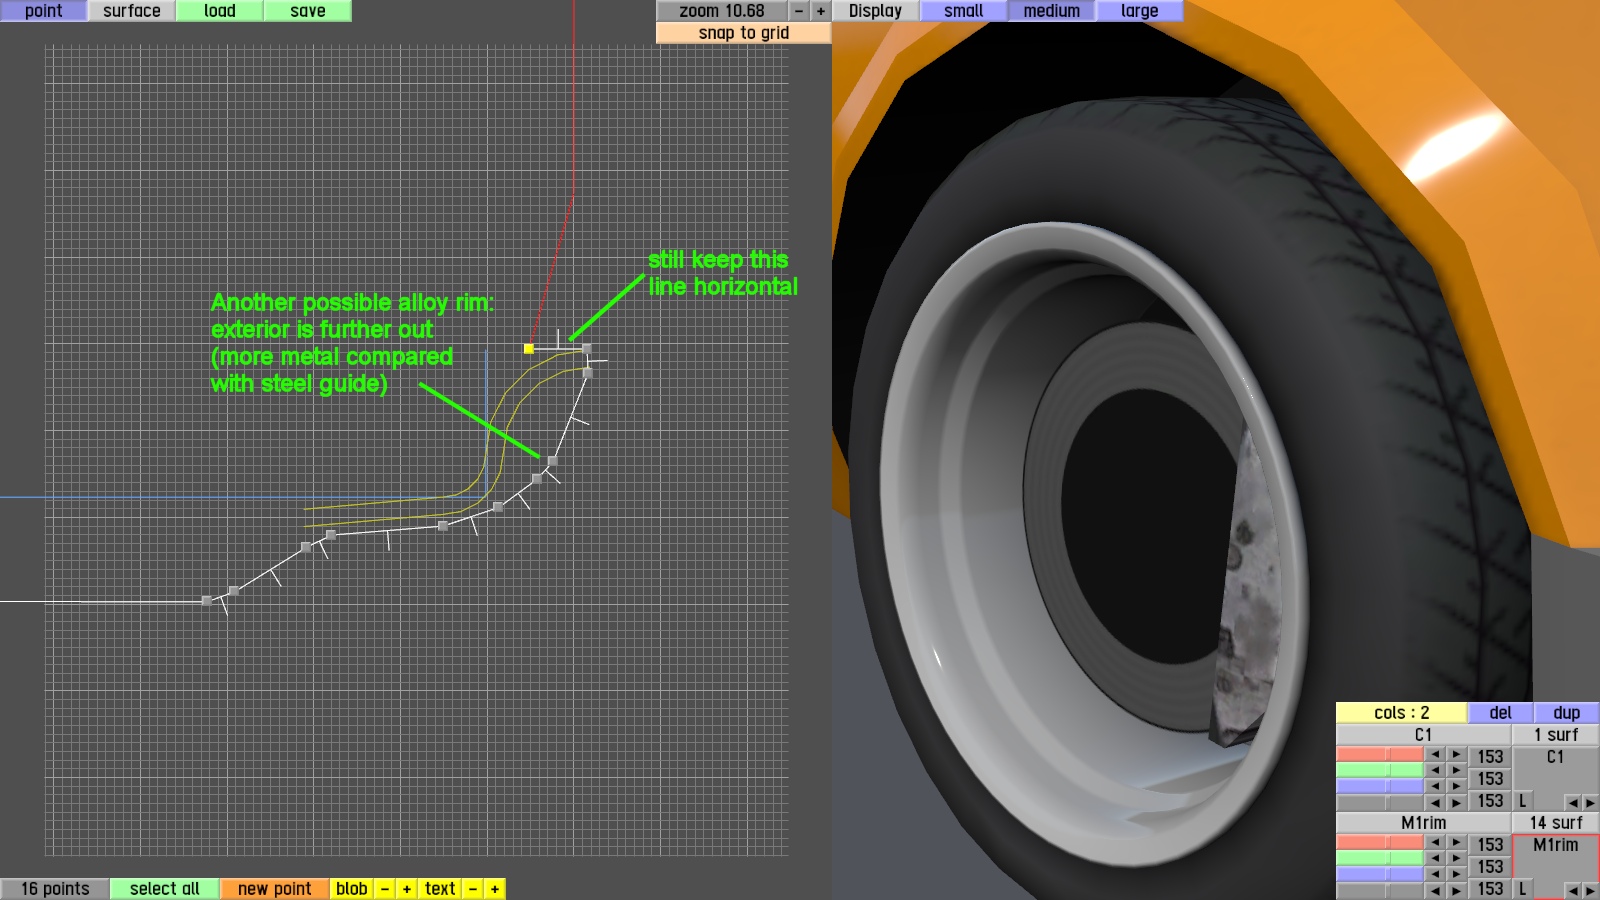The height and width of the screenshot is (900, 1600).
Task: Click left arrow in M1rim swatch box
Action: coord(1572,890)
